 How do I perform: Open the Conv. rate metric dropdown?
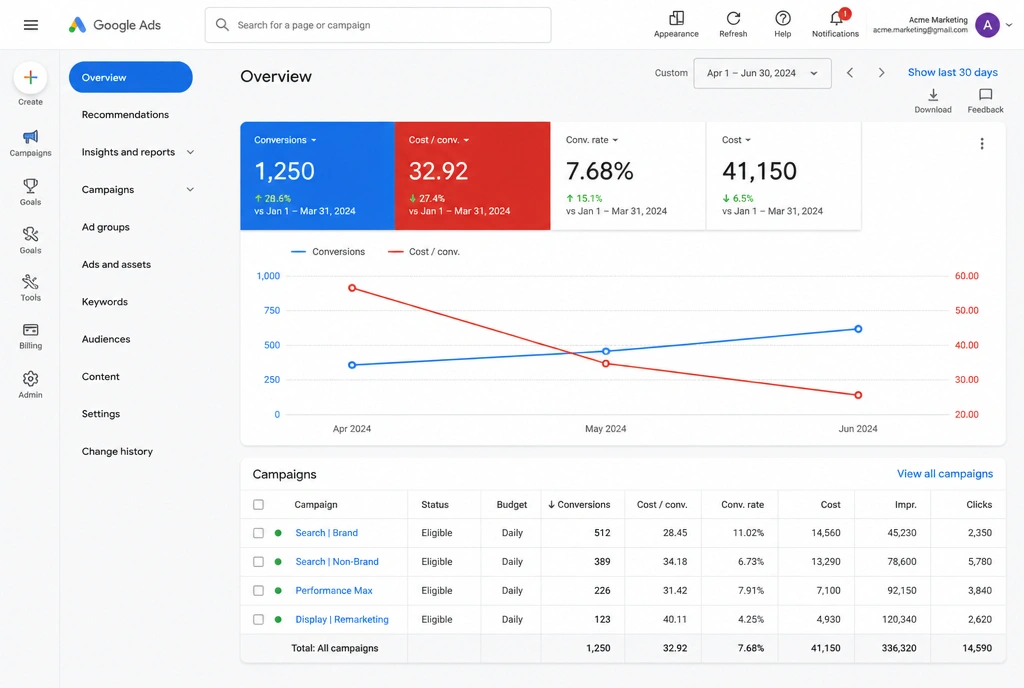pyautogui.click(x=592, y=140)
